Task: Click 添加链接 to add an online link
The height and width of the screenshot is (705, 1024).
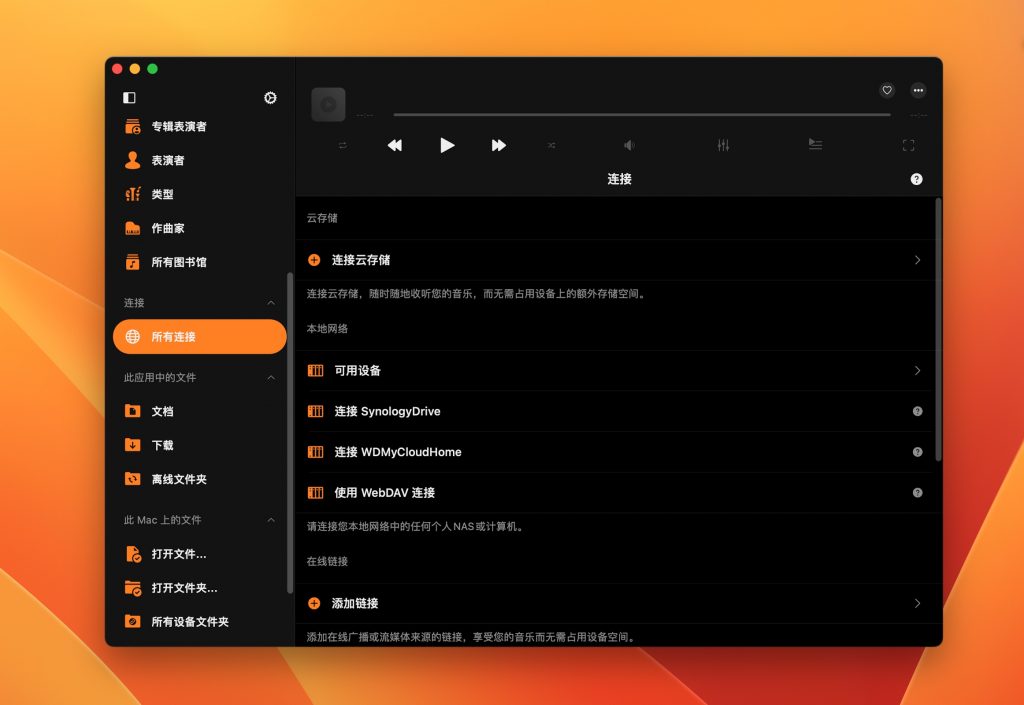Action: coord(355,604)
